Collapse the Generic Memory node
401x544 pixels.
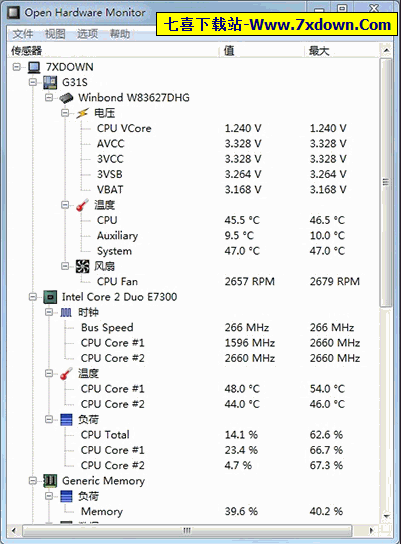tap(33, 481)
